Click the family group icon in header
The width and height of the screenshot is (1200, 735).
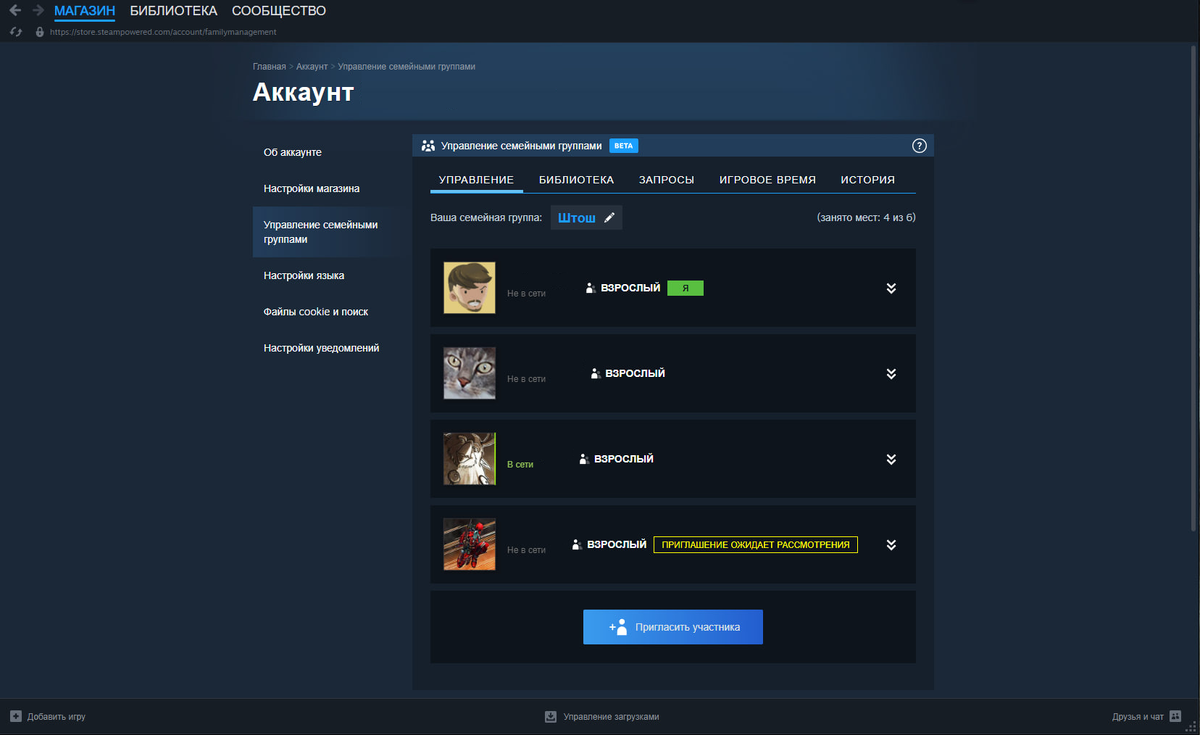(428, 146)
